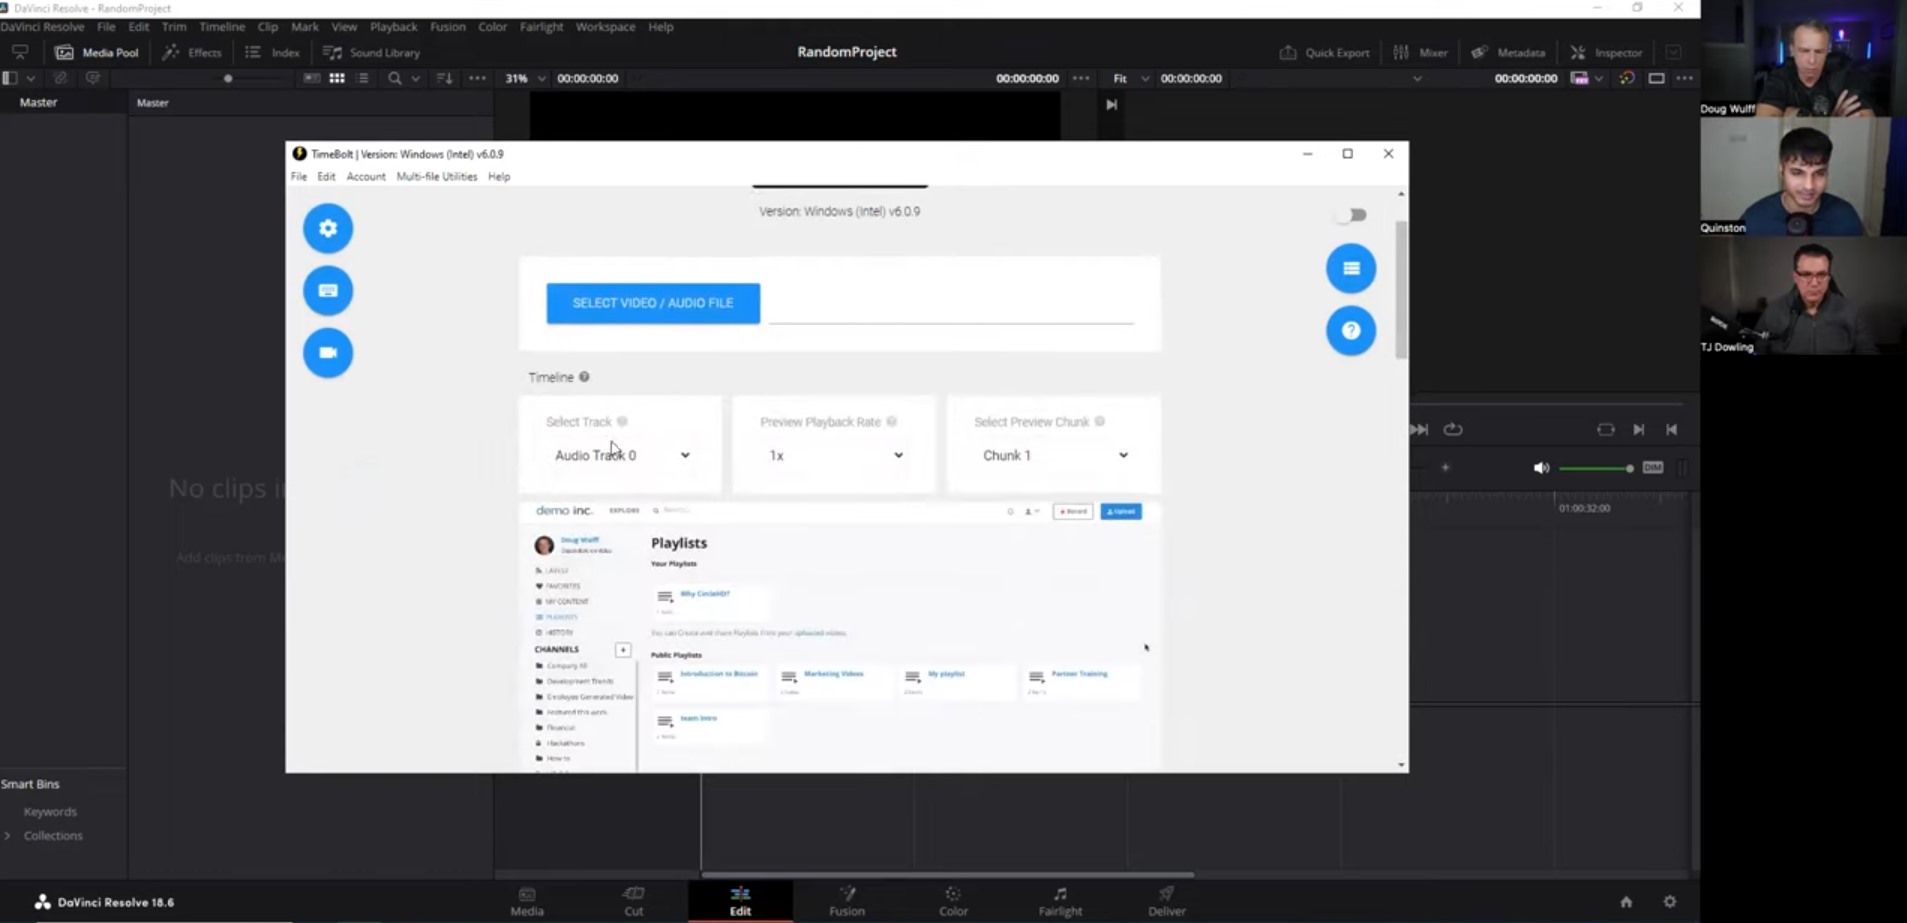Viewport: 1907px width, 923px height.
Task: Open TimeBolt list menu round button
Action: click(1351, 268)
